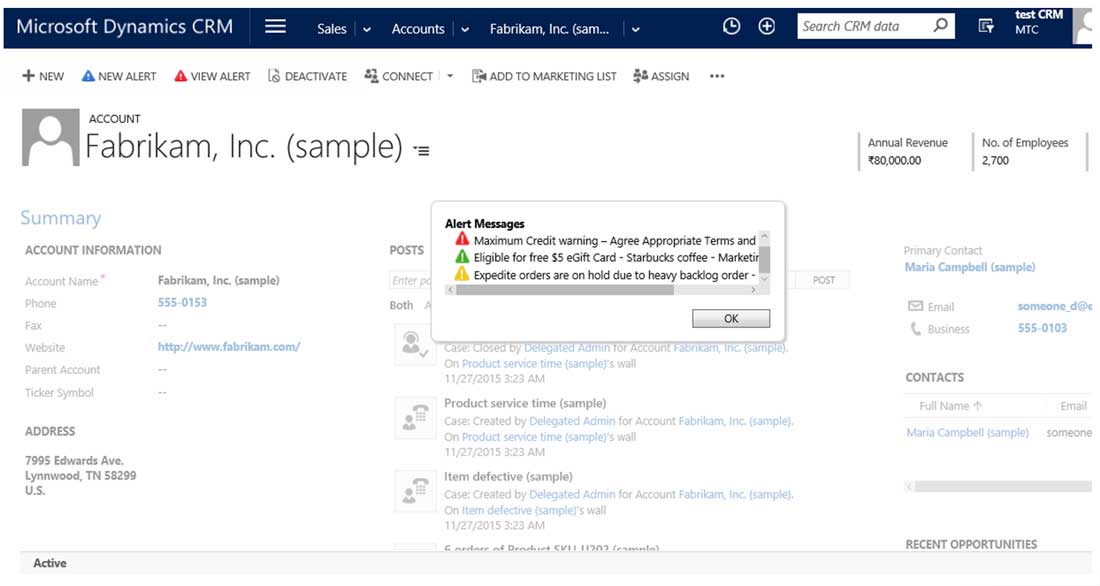Screen dimensions: 1100x586
Task: Open the advanced find icon
Action: (986, 27)
